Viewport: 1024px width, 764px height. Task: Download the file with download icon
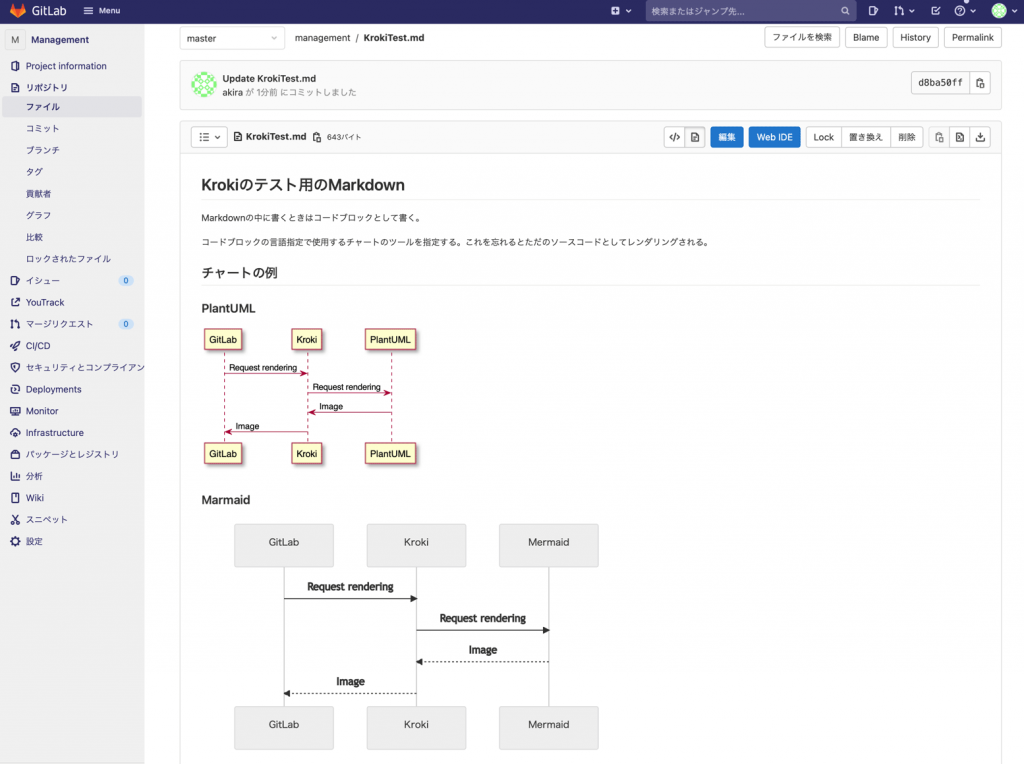tap(980, 137)
